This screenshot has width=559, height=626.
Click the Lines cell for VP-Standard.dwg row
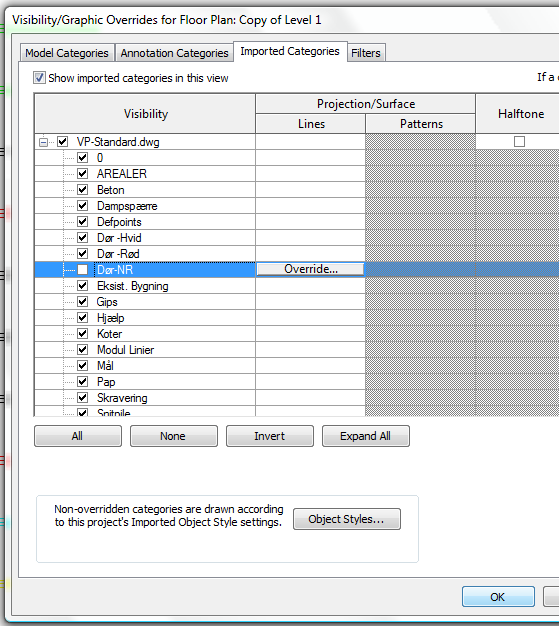pos(311,142)
